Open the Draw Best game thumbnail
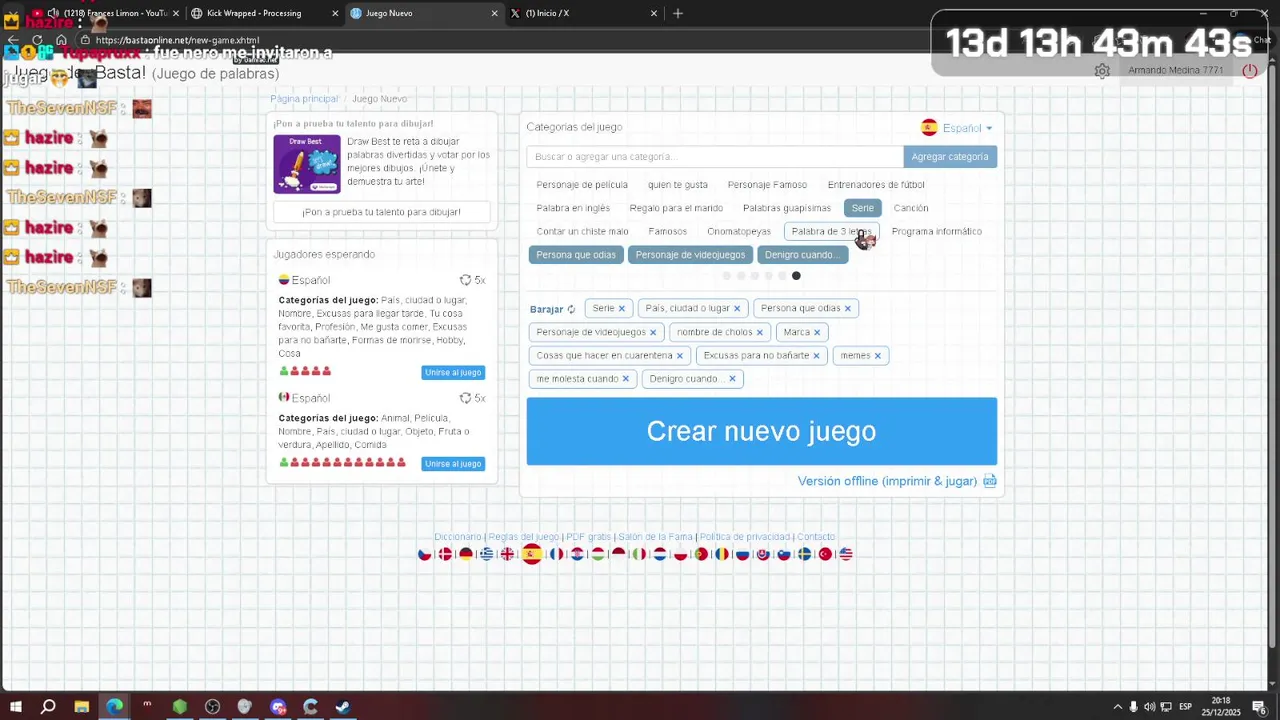This screenshot has height=720, width=1280. point(307,164)
